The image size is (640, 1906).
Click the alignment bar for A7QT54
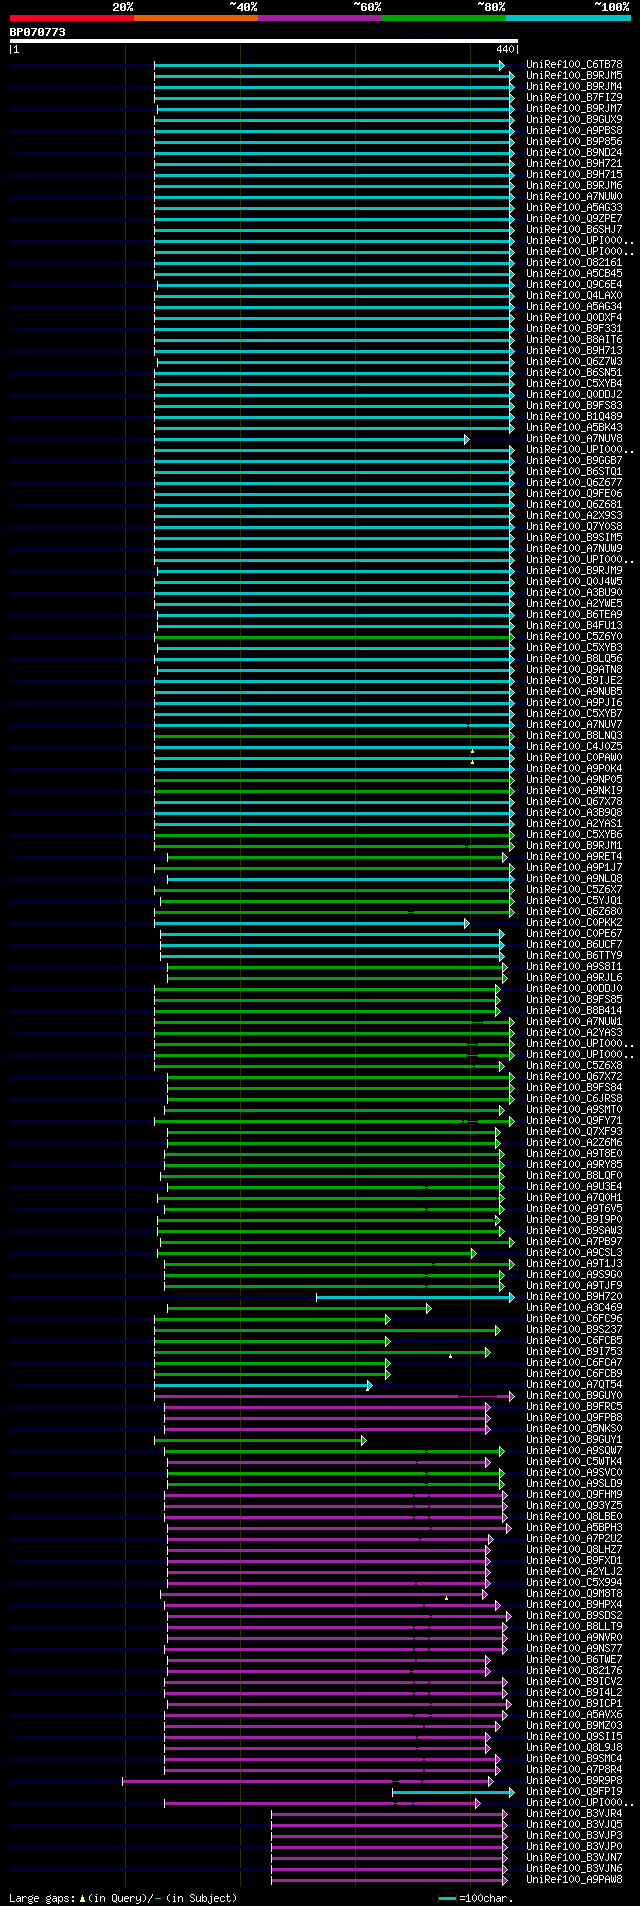coord(263,1385)
